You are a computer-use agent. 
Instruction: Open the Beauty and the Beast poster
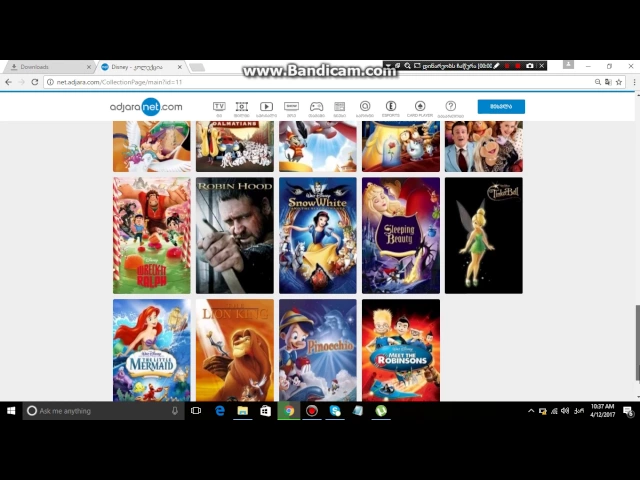pos(401,146)
